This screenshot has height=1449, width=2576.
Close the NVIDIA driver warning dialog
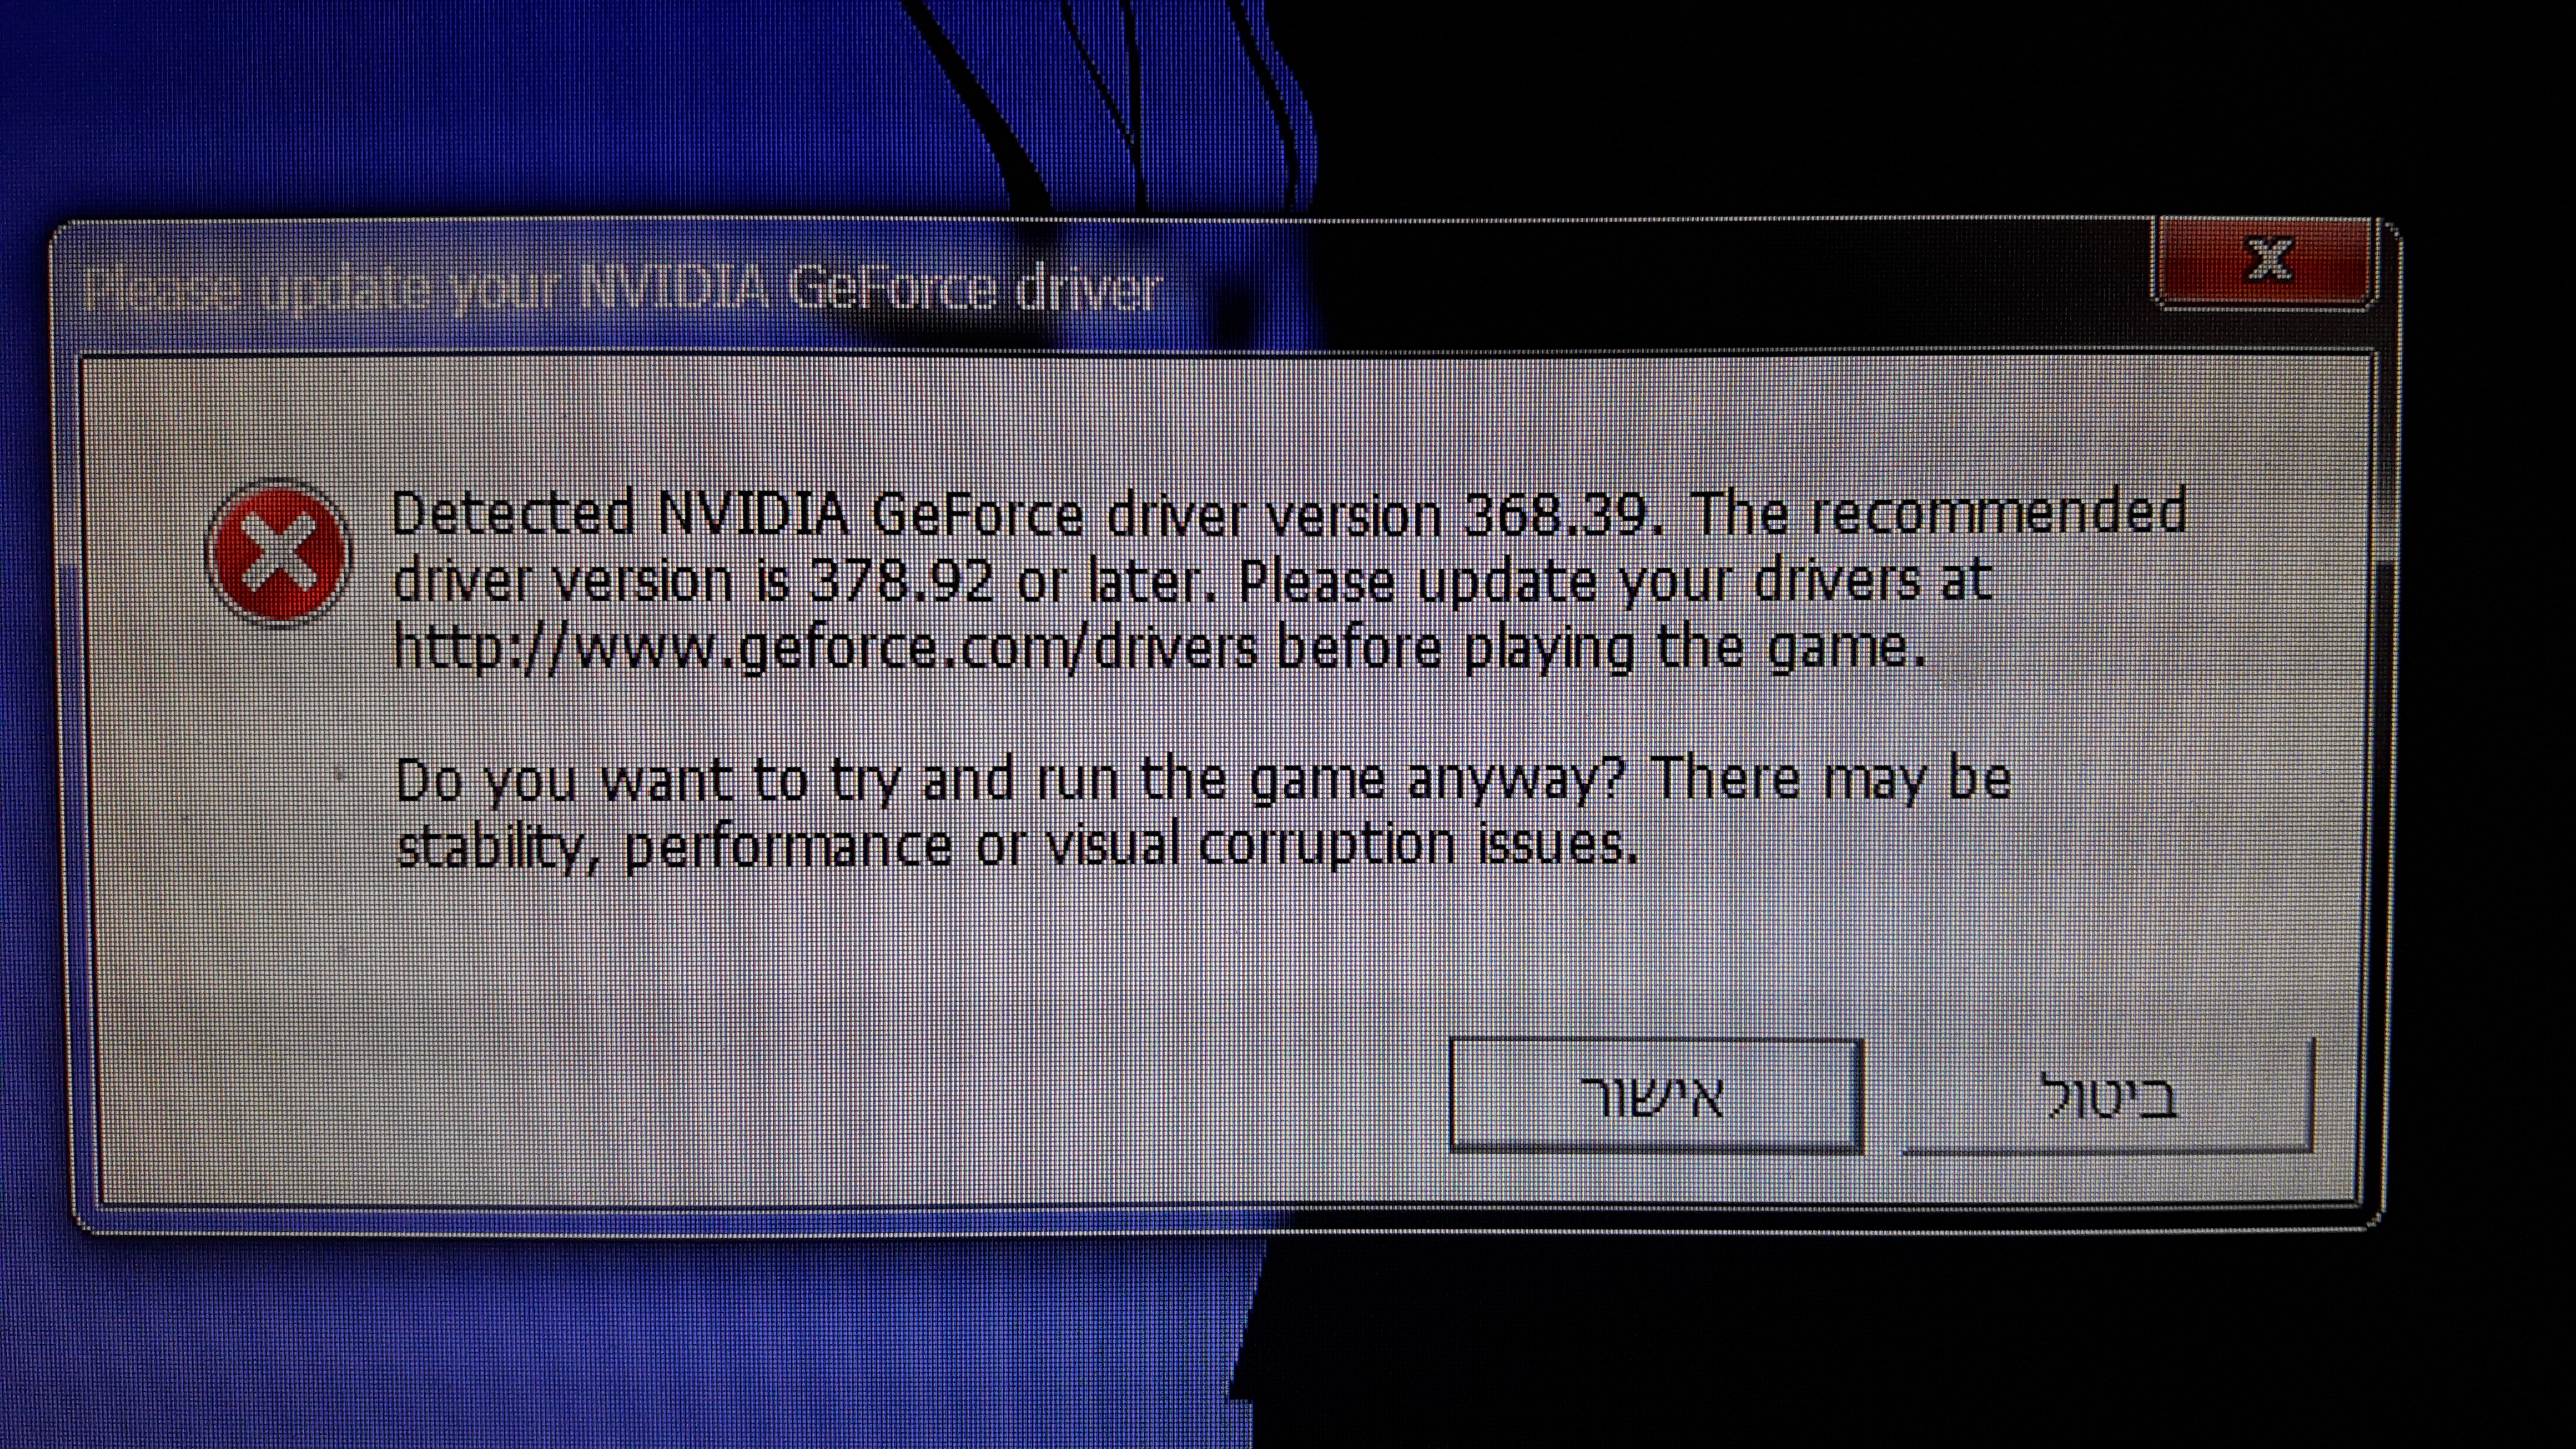coord(2266,262)
